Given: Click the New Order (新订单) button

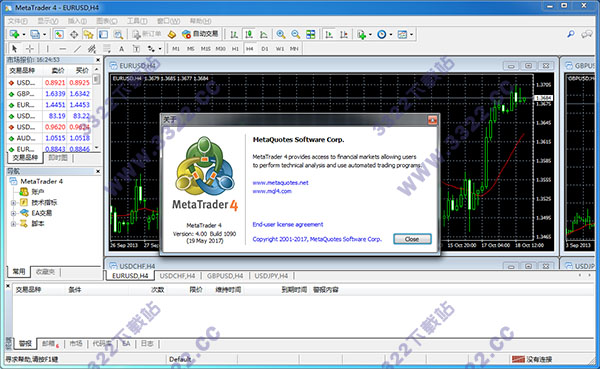Looking at the screenshot, I should 147,34.
